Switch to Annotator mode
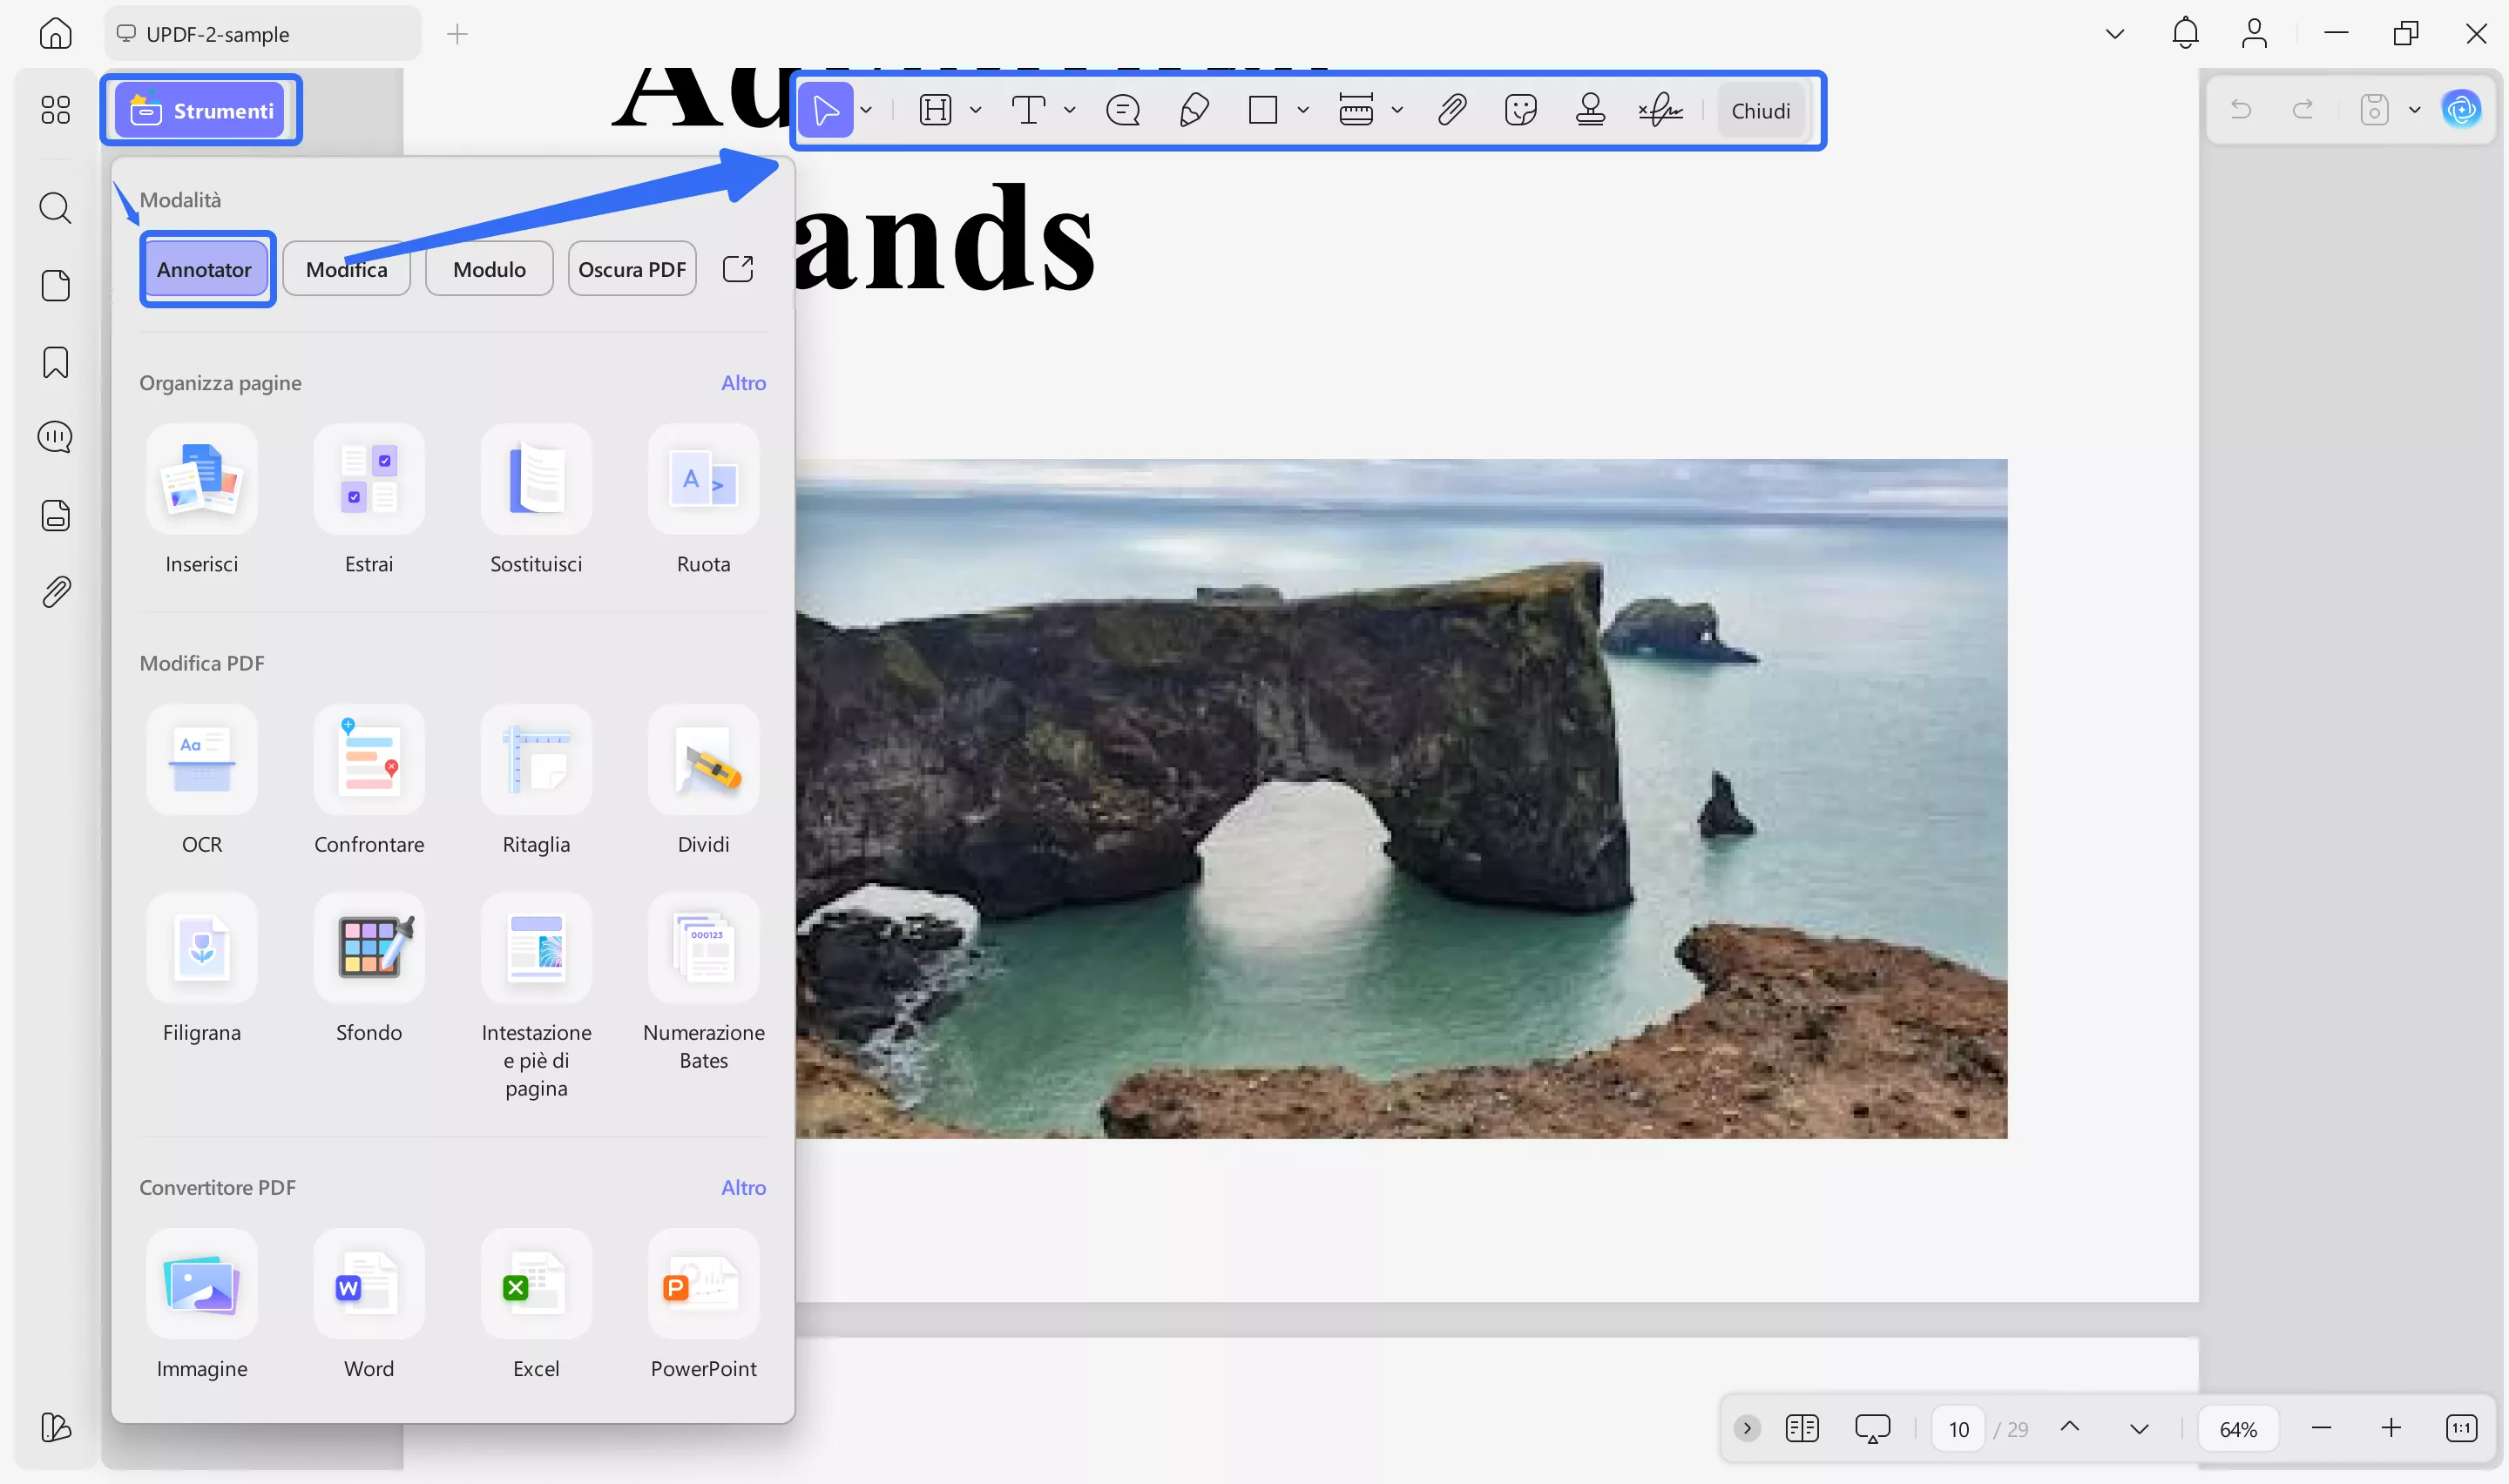 tap(204, 269)
